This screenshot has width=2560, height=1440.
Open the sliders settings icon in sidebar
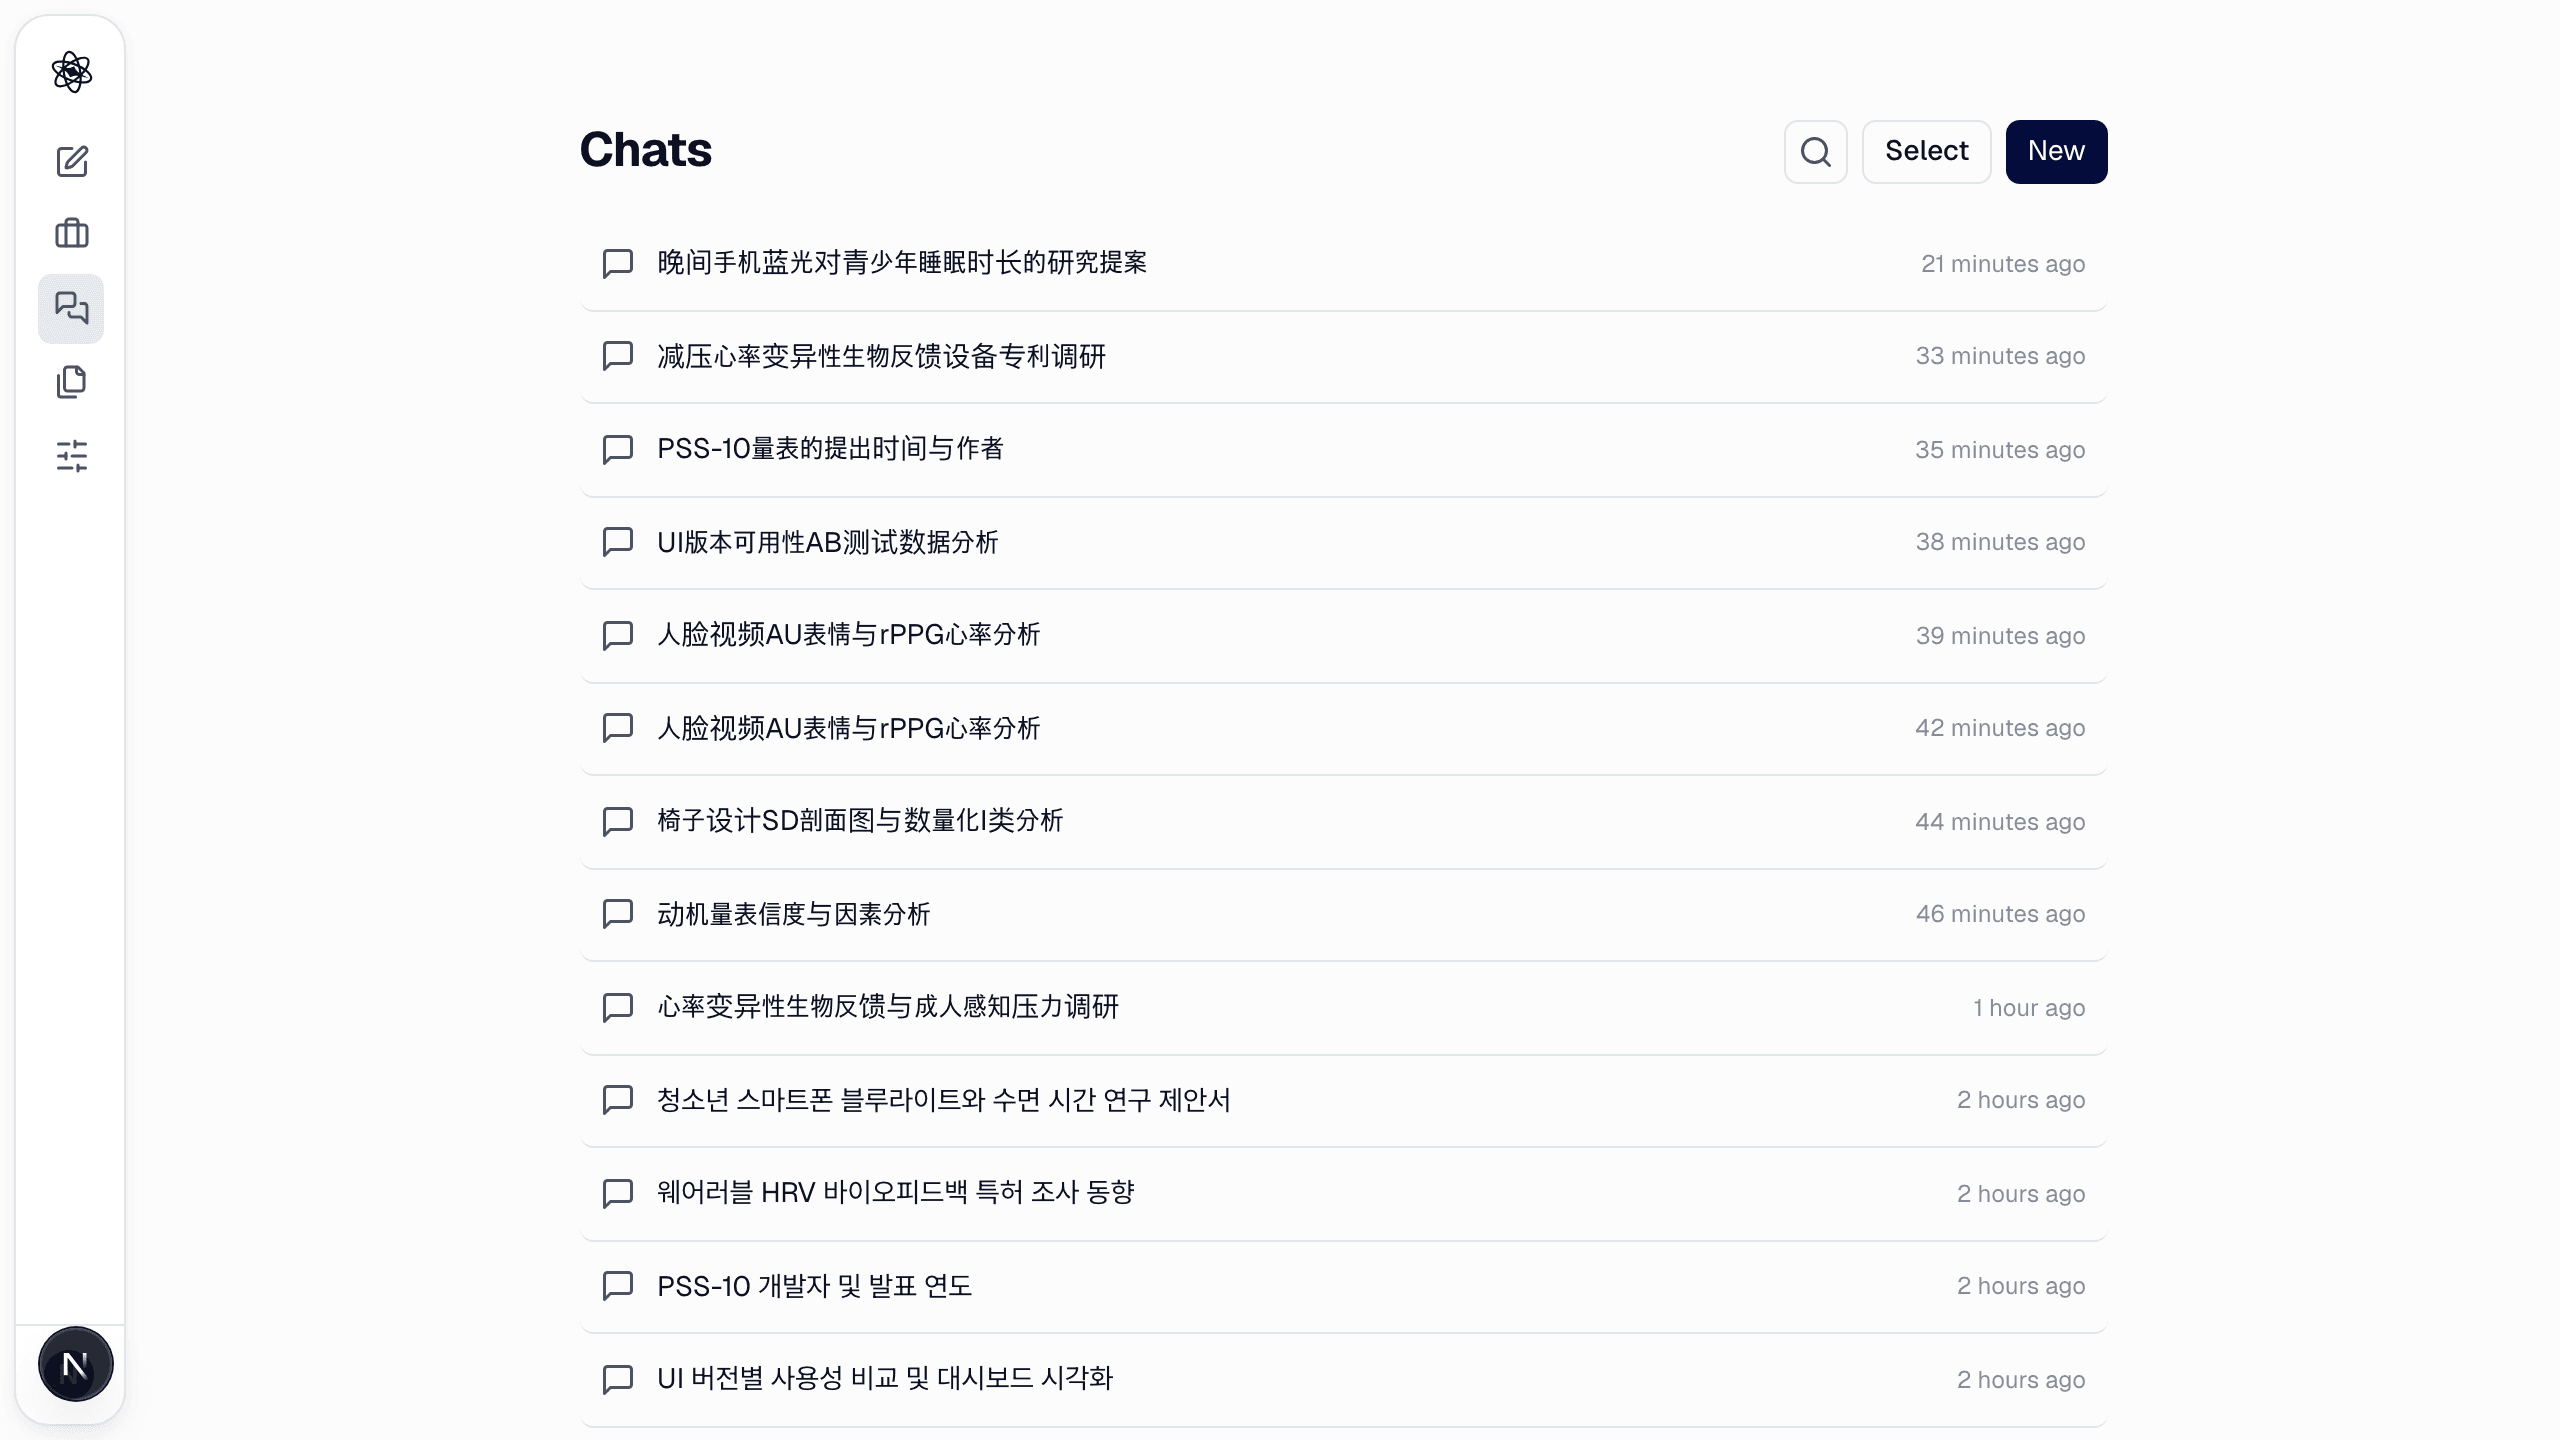pos(71,456)
